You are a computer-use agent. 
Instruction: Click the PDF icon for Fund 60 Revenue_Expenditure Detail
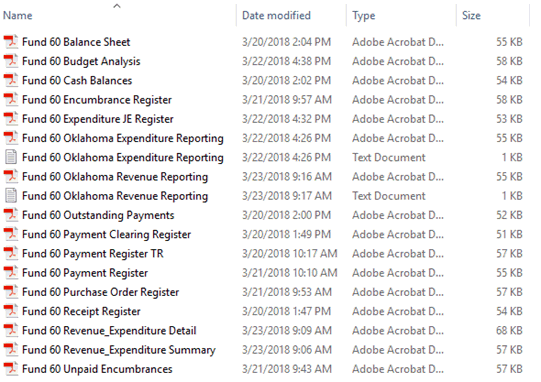coord(11,331)
